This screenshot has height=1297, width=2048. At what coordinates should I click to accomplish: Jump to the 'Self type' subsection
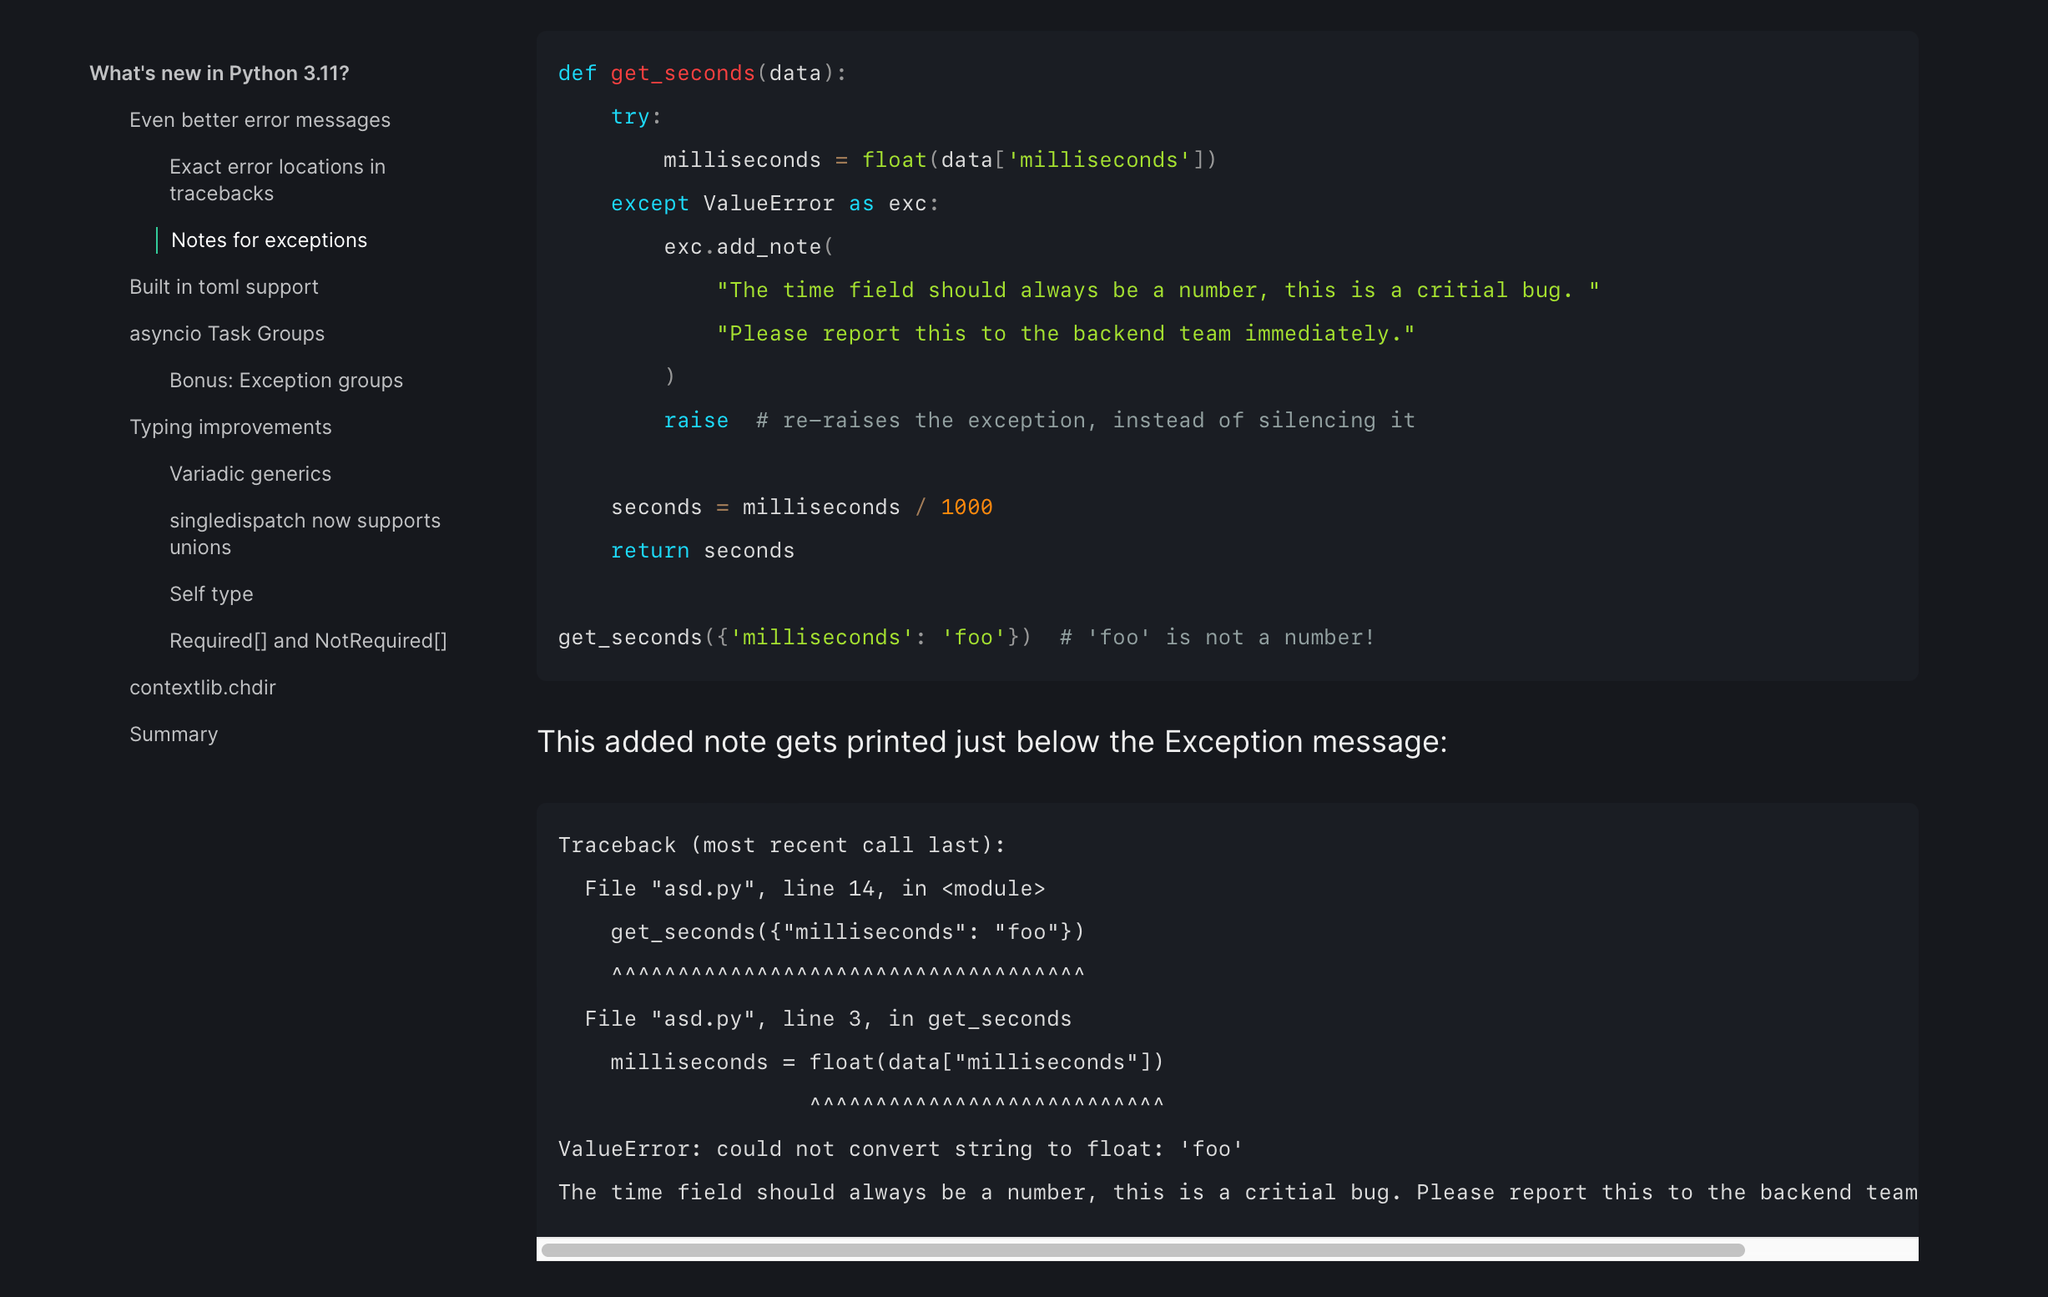pyautogui.click(x=211, y=594)
